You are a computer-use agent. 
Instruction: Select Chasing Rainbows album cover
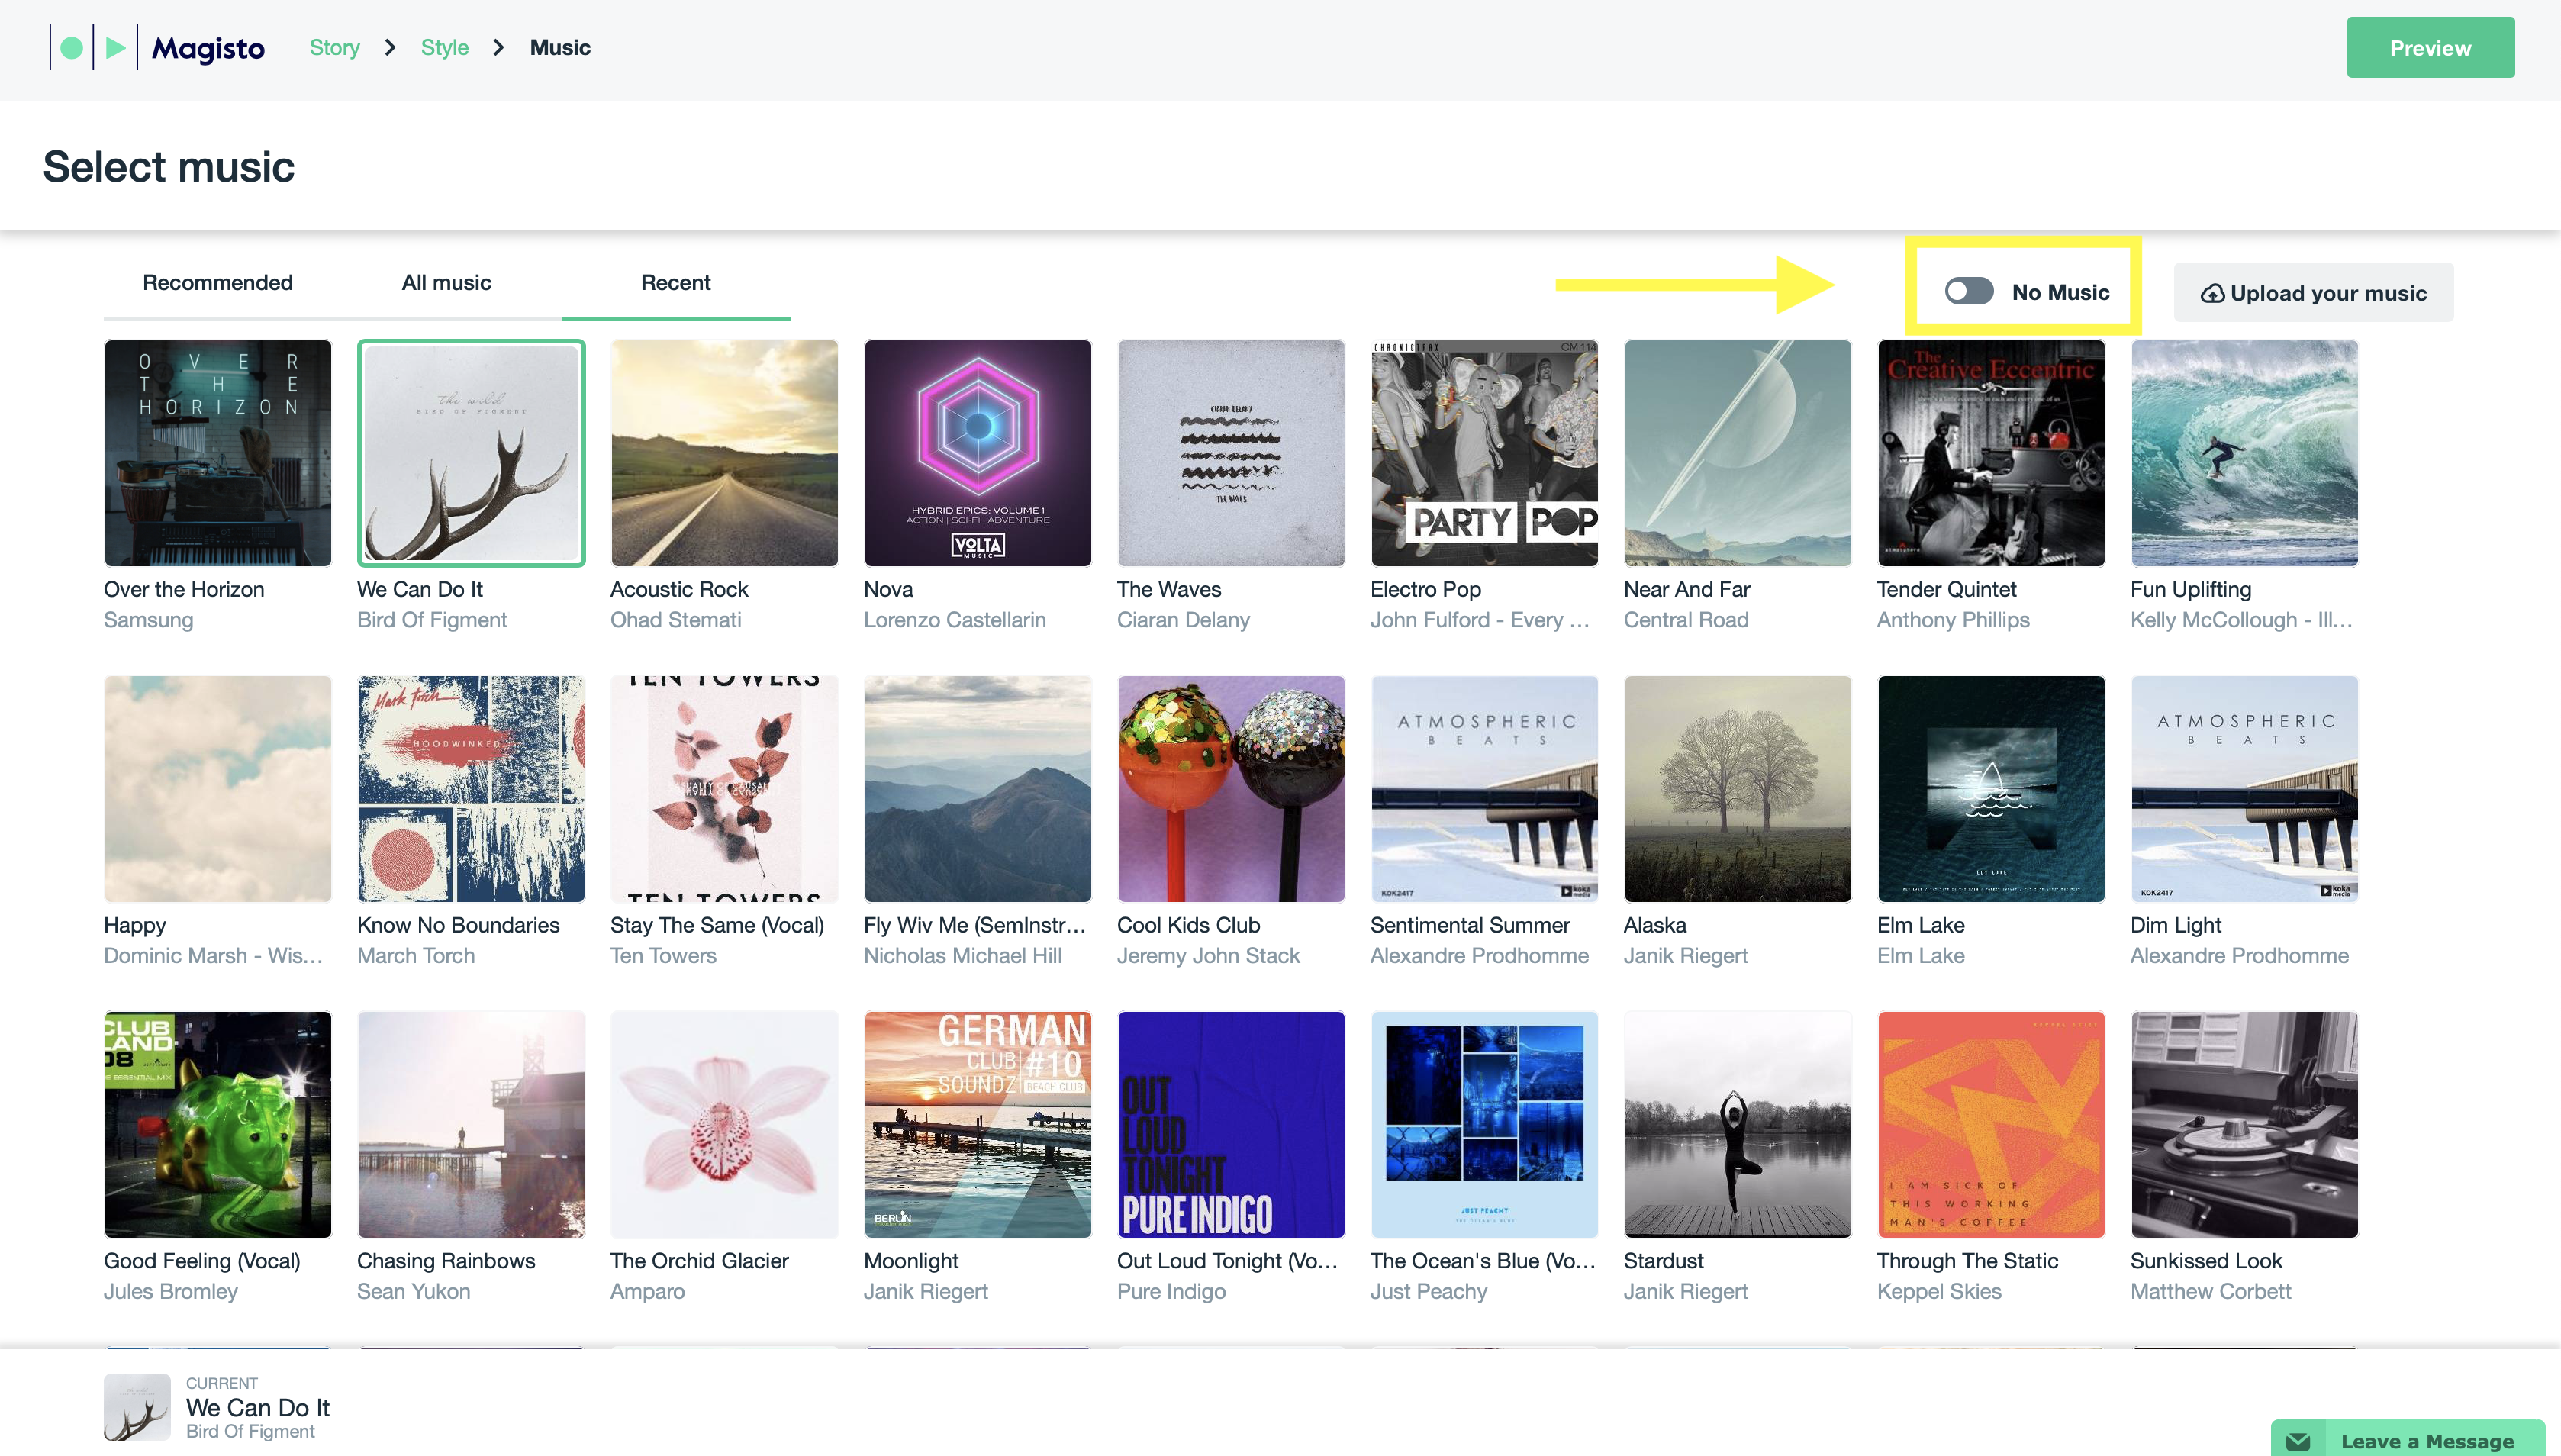click(x=471, y=1125)
